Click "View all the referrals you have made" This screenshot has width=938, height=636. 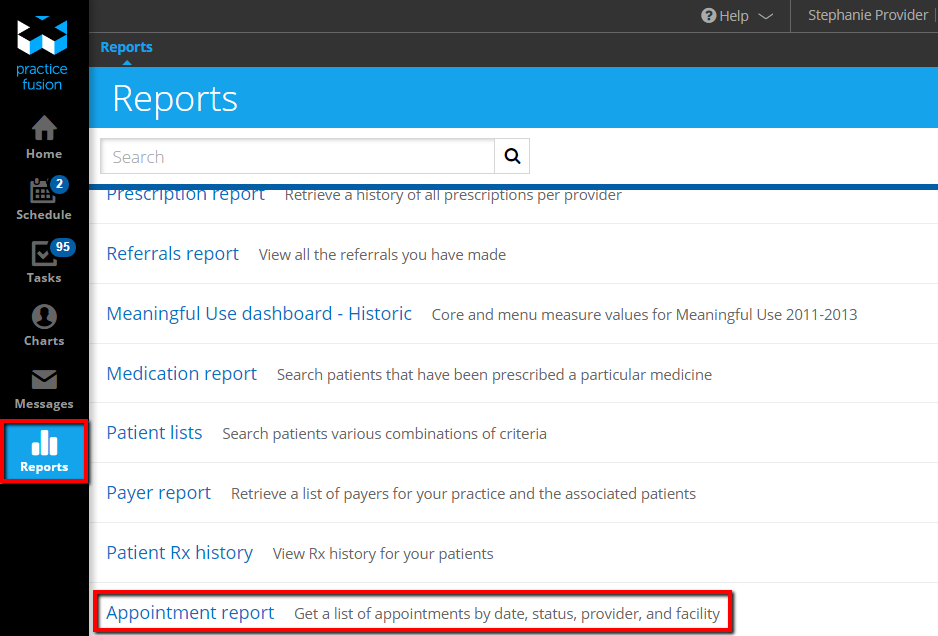pyautogui.click(x=382, y=255)
